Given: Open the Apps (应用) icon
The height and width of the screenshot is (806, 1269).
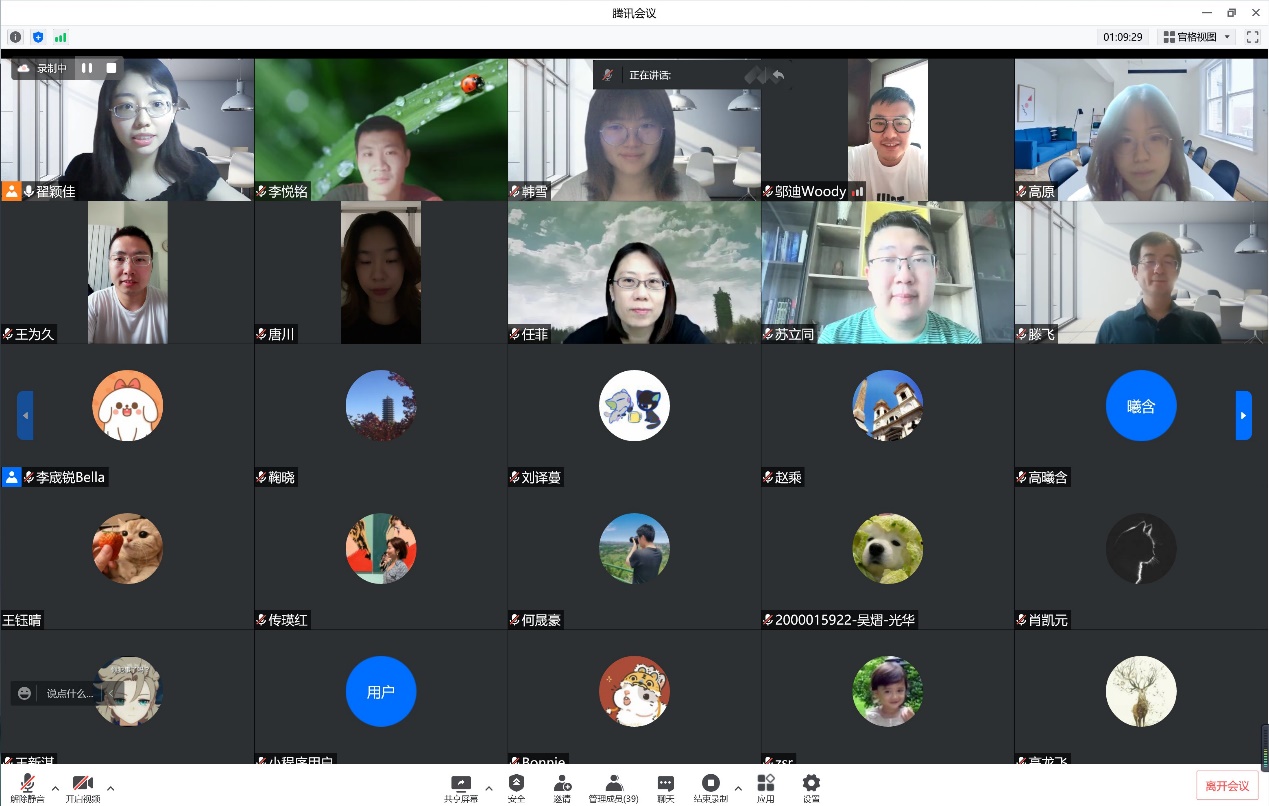Looking at the screenshot, I should (x=765, y=787).
